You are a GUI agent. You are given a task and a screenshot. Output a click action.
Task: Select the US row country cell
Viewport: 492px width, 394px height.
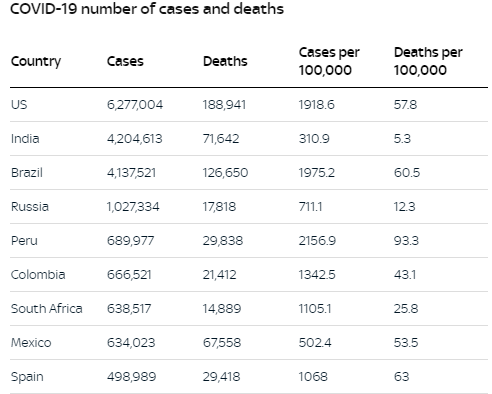click(19, 105)
